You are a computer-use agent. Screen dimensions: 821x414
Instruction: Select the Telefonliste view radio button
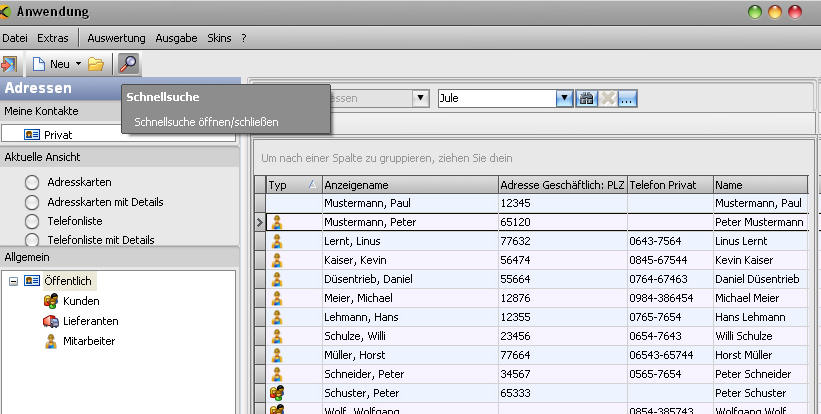click(x=32, y=221)
